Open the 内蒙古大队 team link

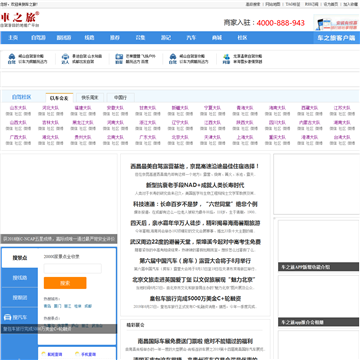(x=310, y=123)
